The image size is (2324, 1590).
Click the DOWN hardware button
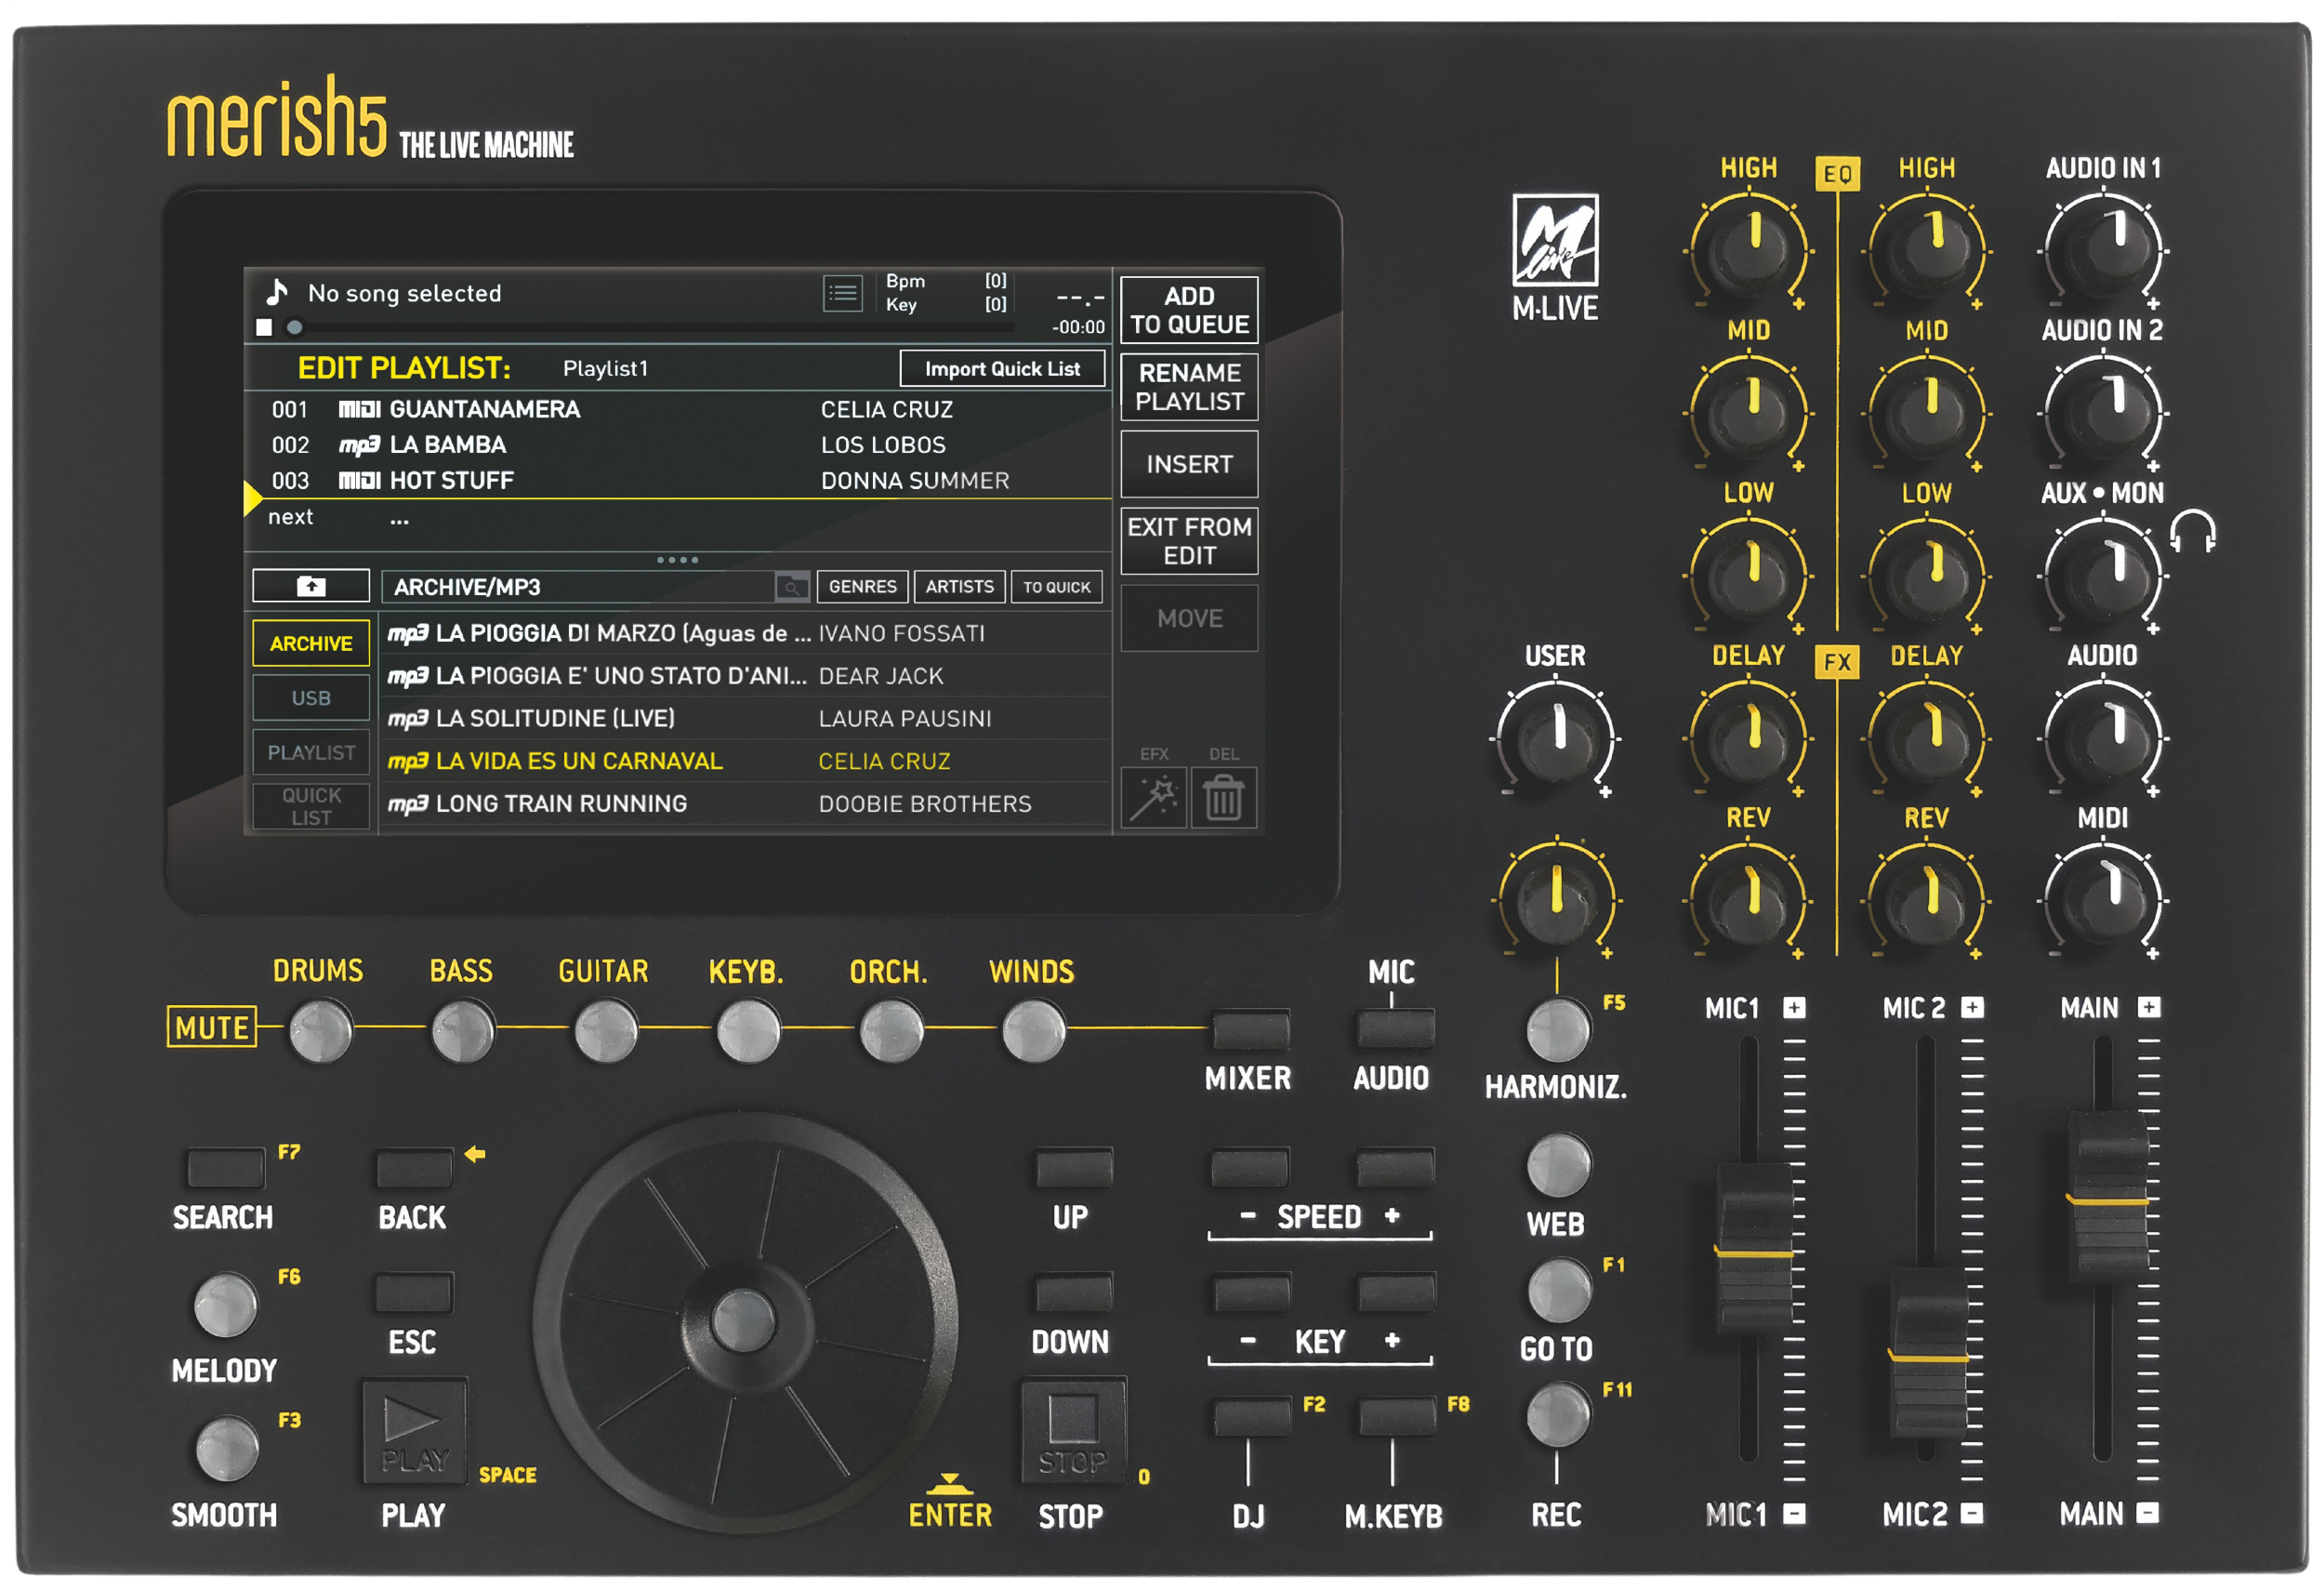[x=1074, y=1293]
